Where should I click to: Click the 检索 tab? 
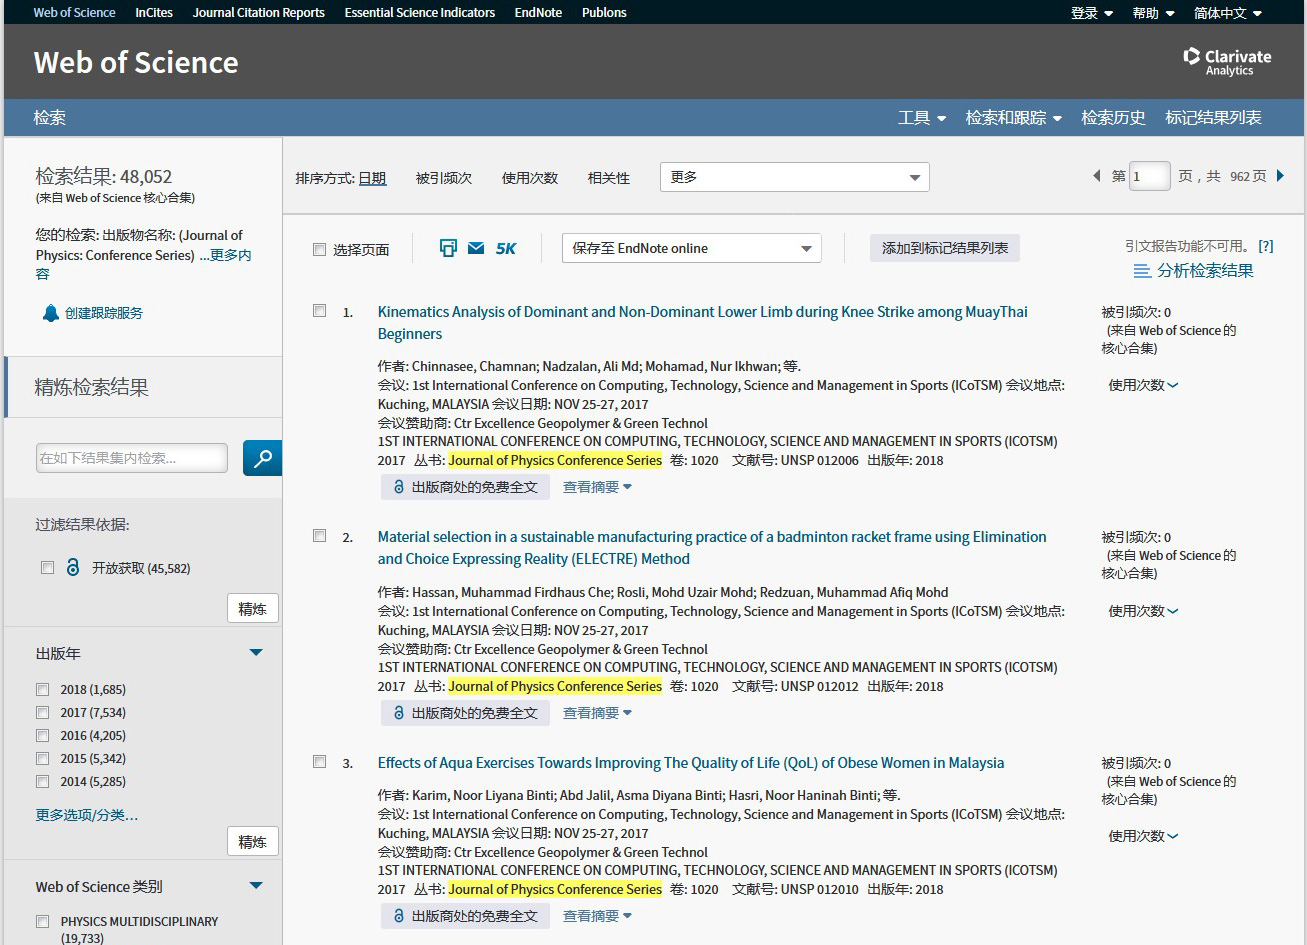click(x=50, y=118)
